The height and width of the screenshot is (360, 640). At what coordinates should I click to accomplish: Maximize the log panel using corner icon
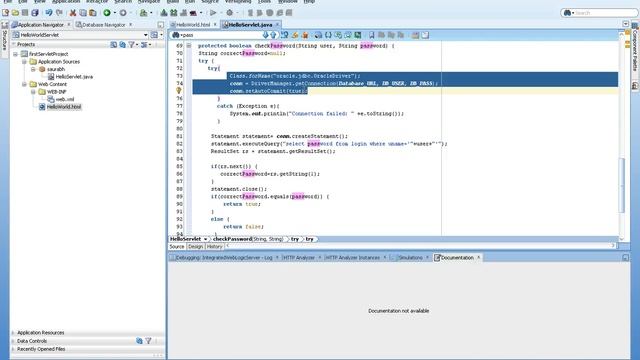(x=625, y=258)
